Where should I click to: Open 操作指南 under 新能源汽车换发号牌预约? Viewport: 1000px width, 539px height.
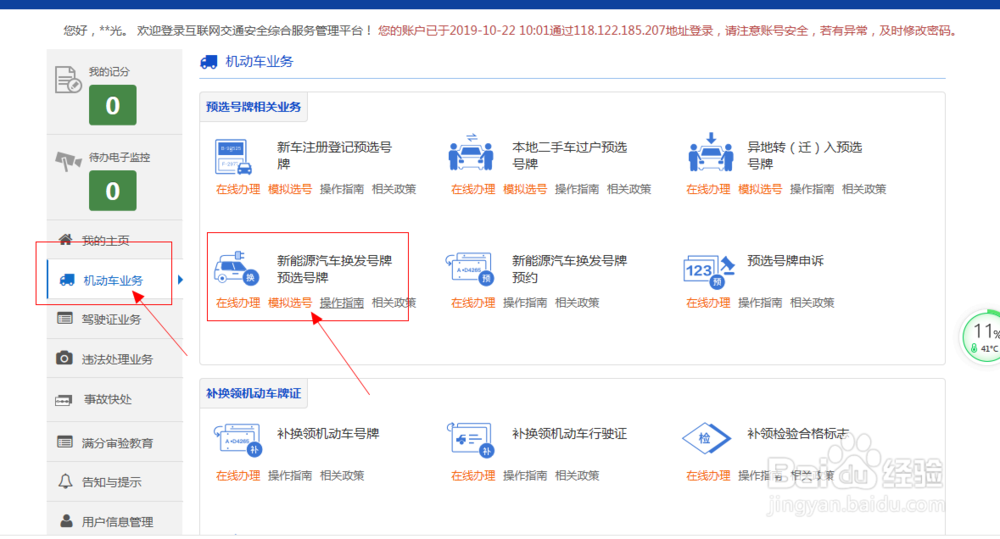(525, 303)
